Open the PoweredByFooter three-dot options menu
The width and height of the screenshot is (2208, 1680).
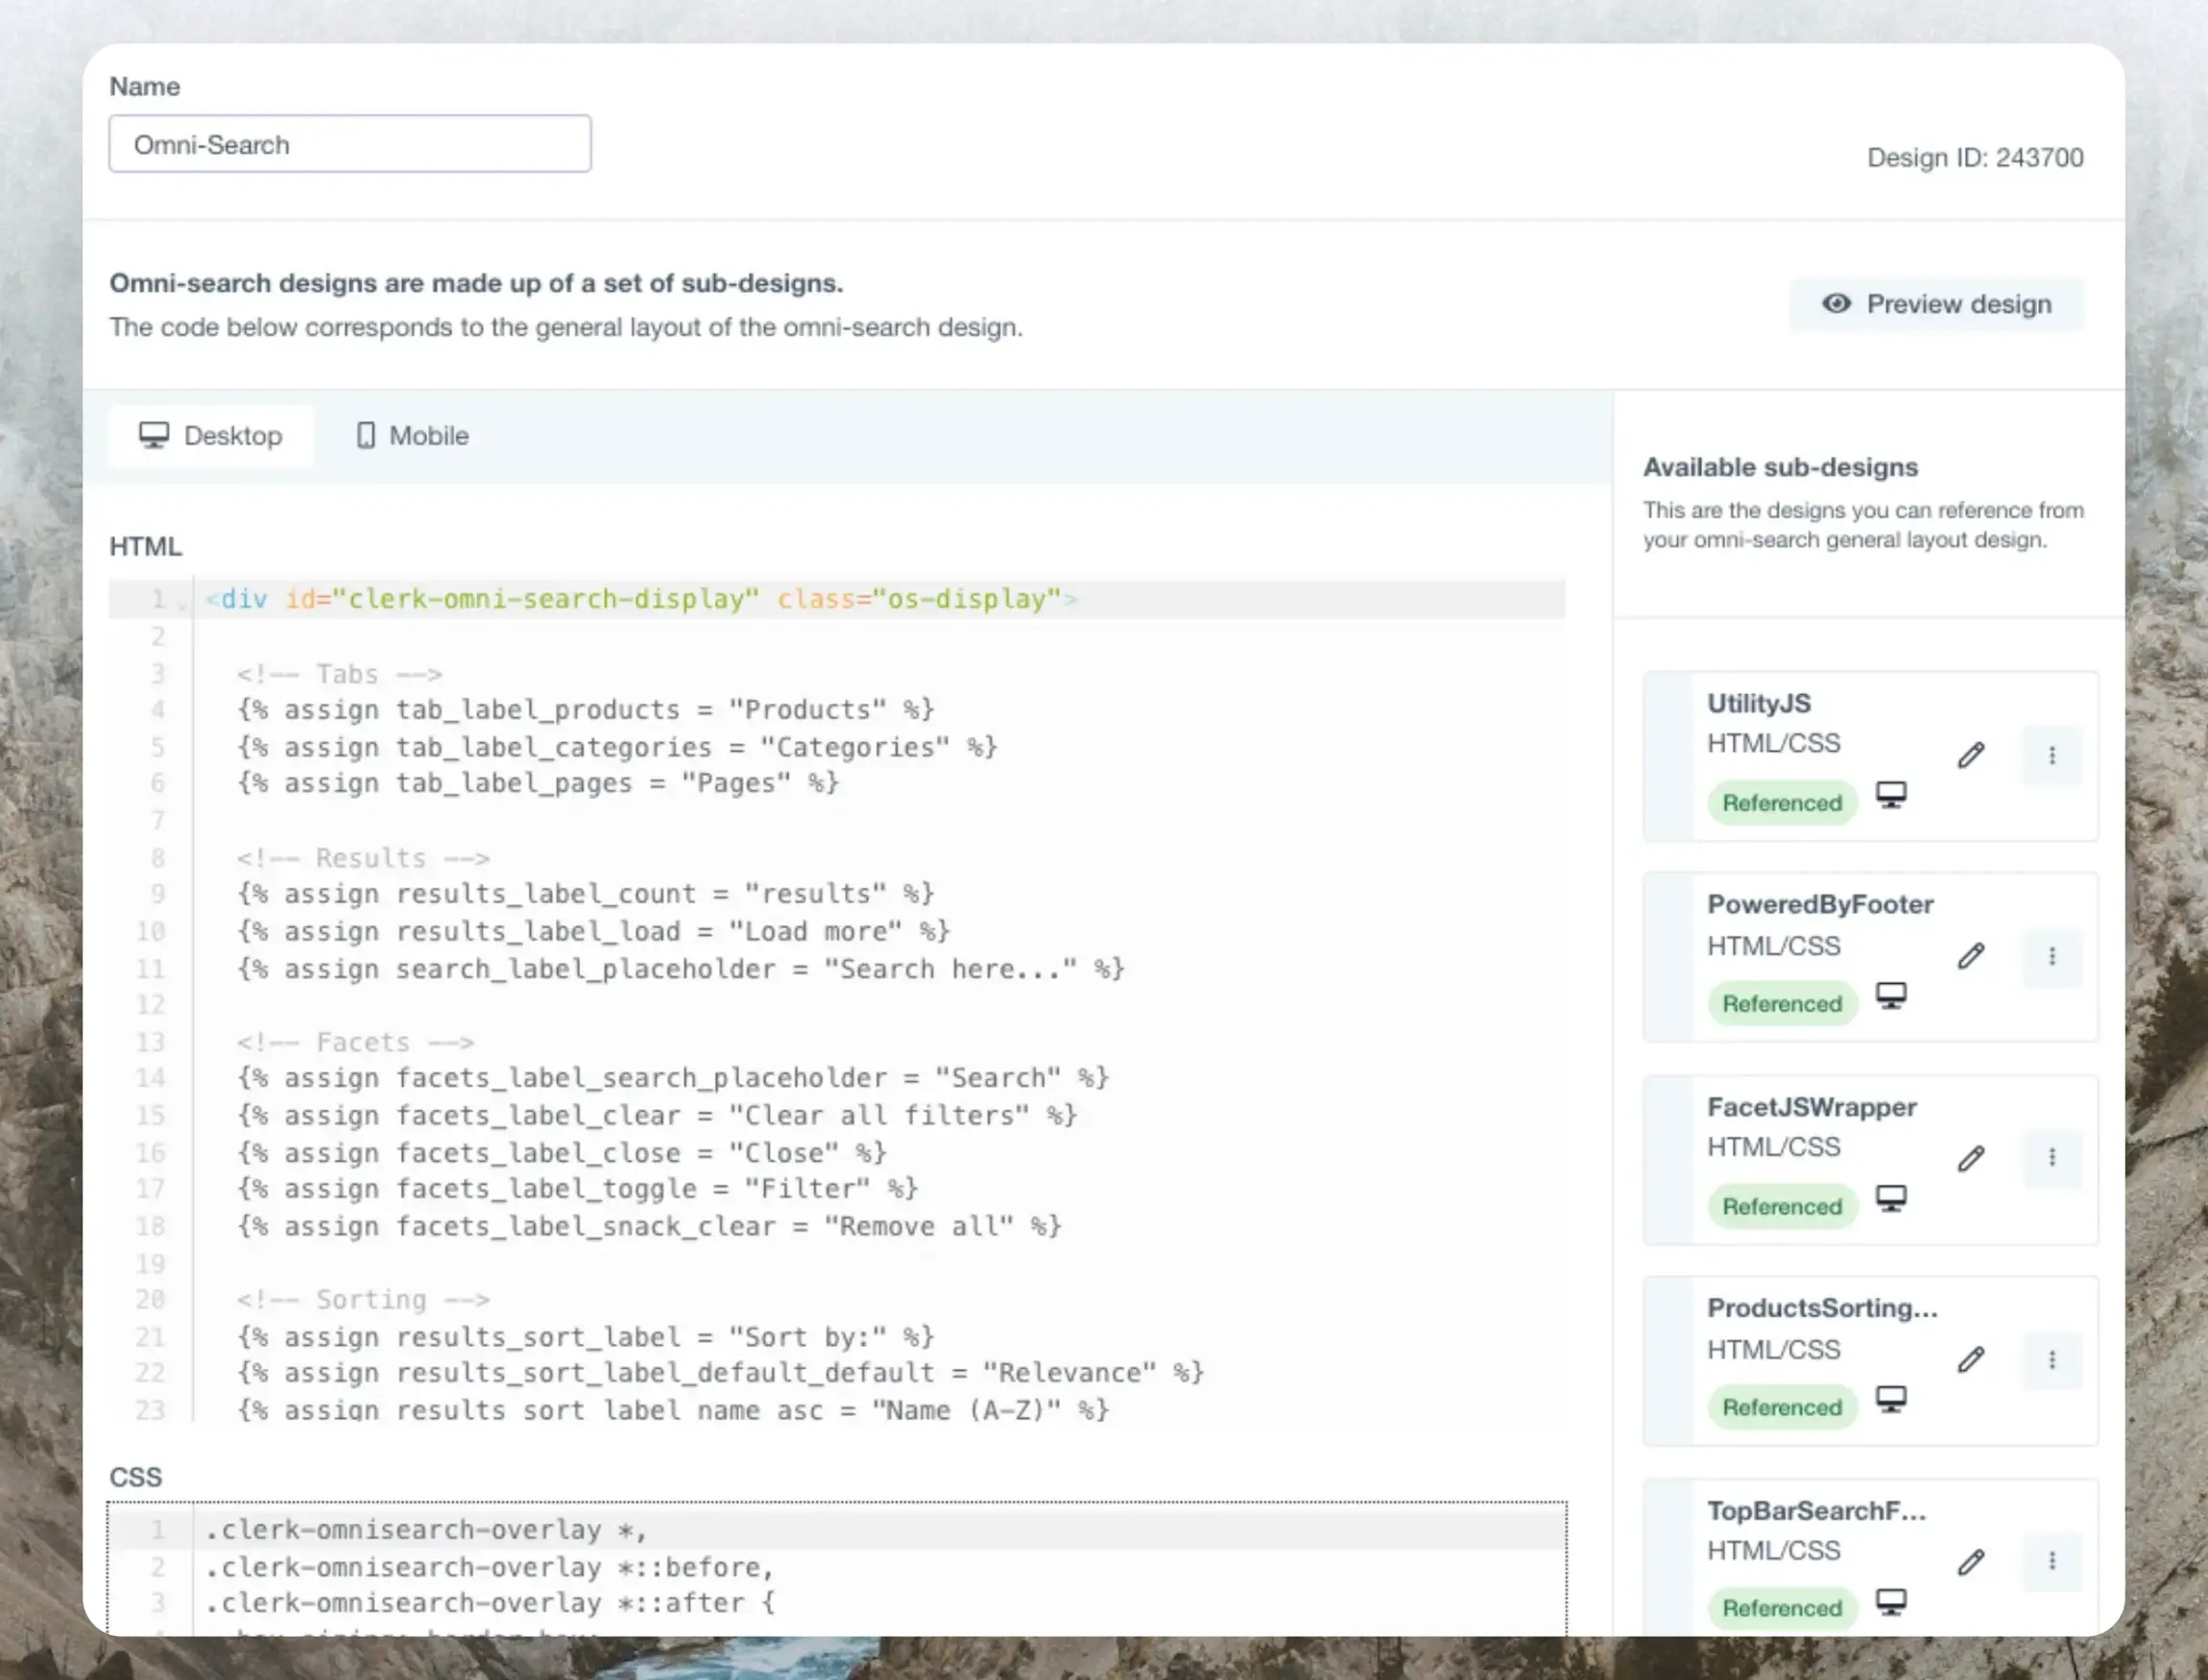coord(2052,956)
